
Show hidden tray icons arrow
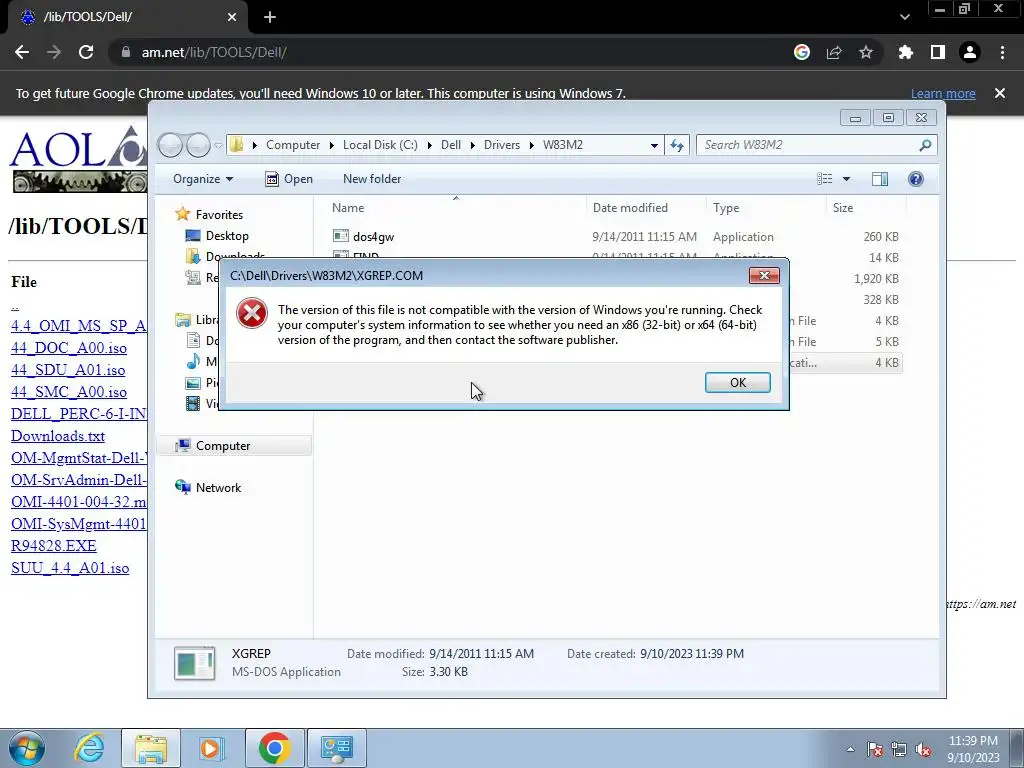pyautogui.click(x=850, y=749)
